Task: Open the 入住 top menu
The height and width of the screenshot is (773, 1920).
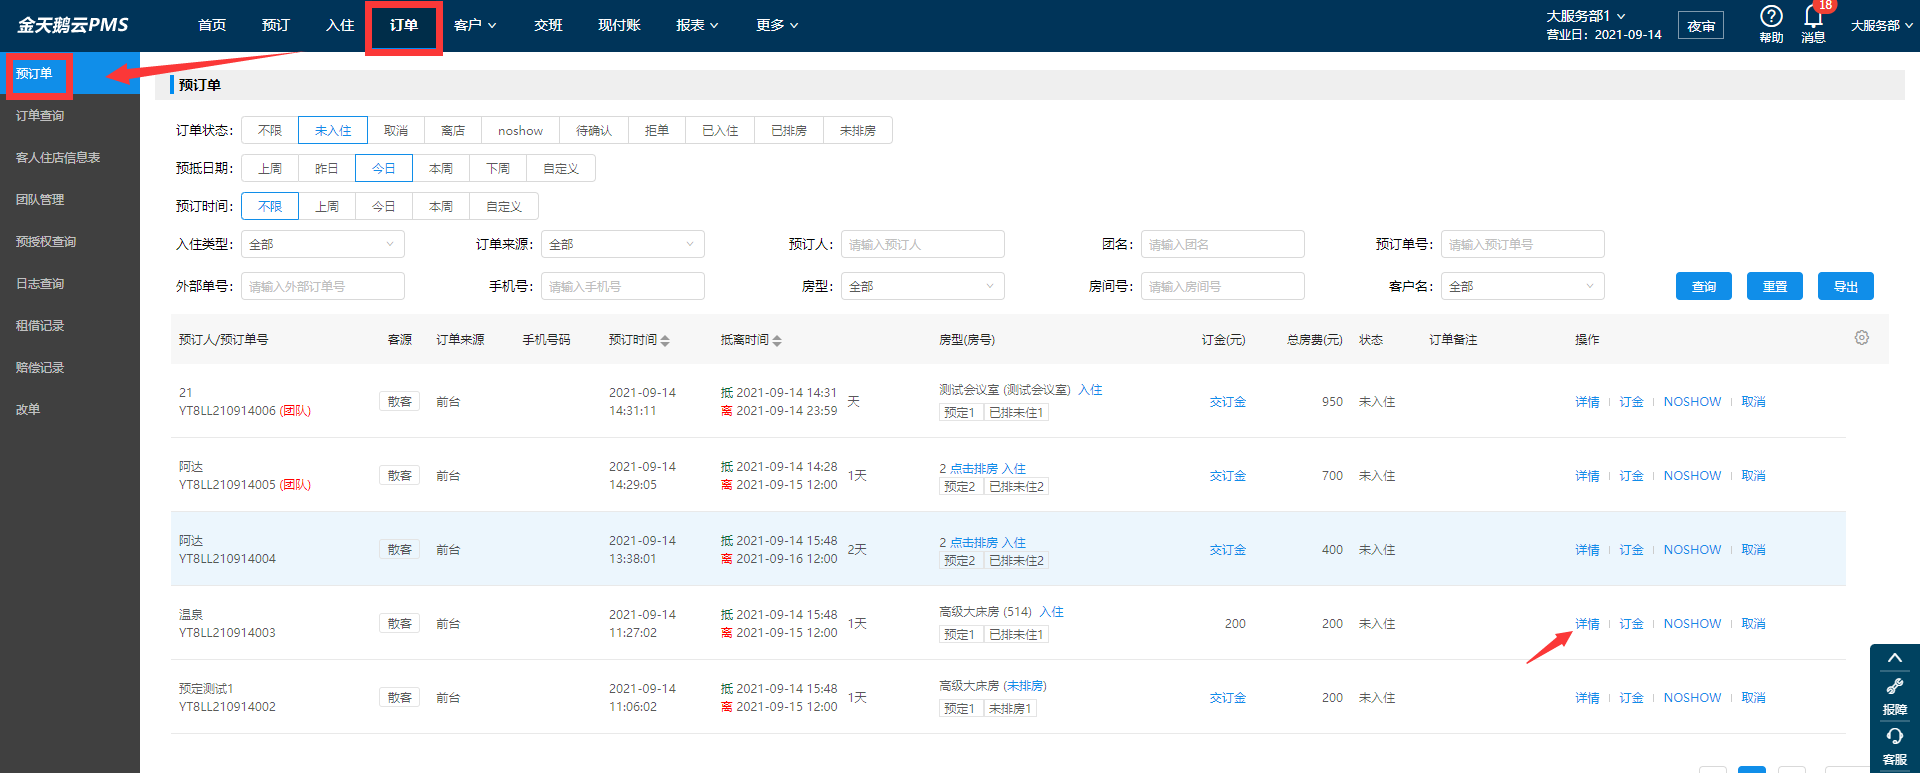Action: point(340,25)
